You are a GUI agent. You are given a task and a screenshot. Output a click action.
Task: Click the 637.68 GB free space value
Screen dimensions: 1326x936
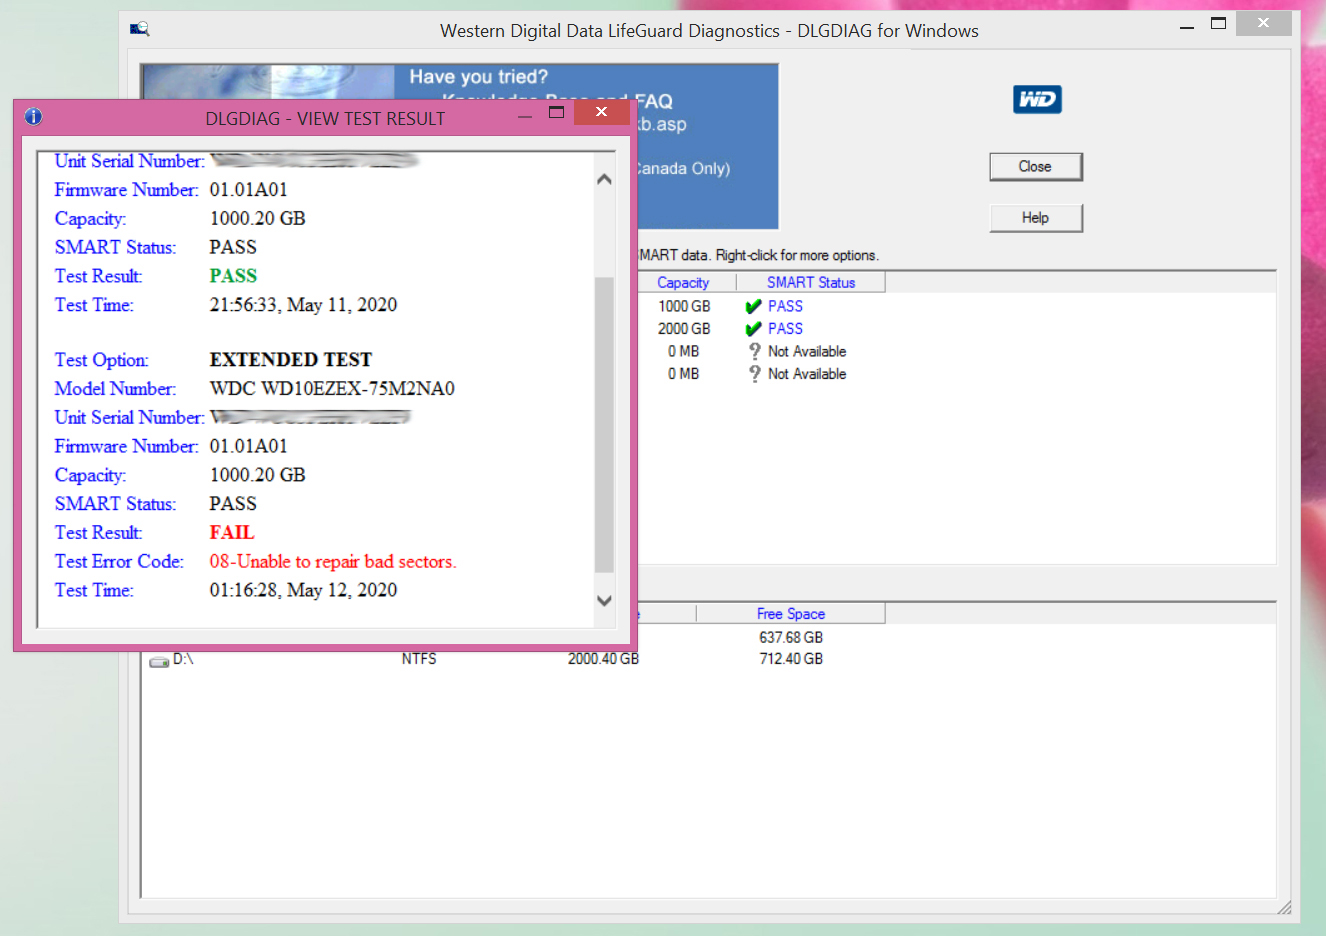pyautogui.click(x=791, y=637)
